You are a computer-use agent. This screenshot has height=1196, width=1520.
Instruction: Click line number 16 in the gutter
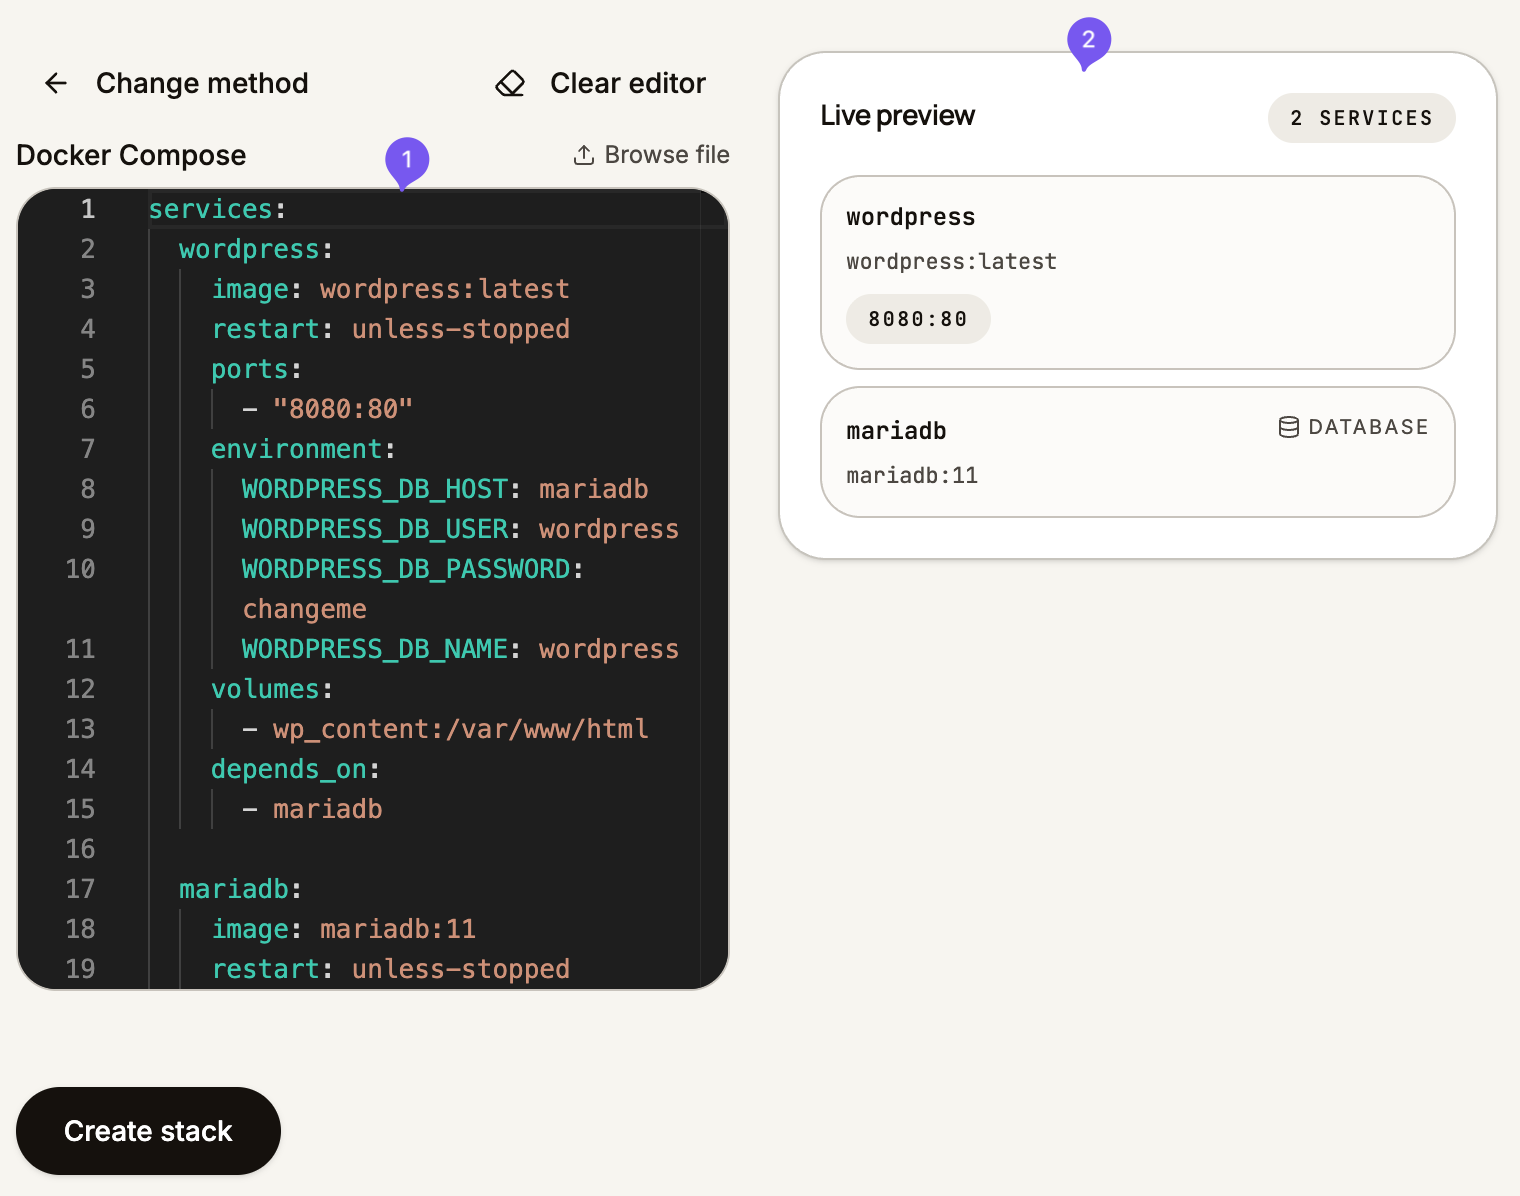(x=80, y=849)
